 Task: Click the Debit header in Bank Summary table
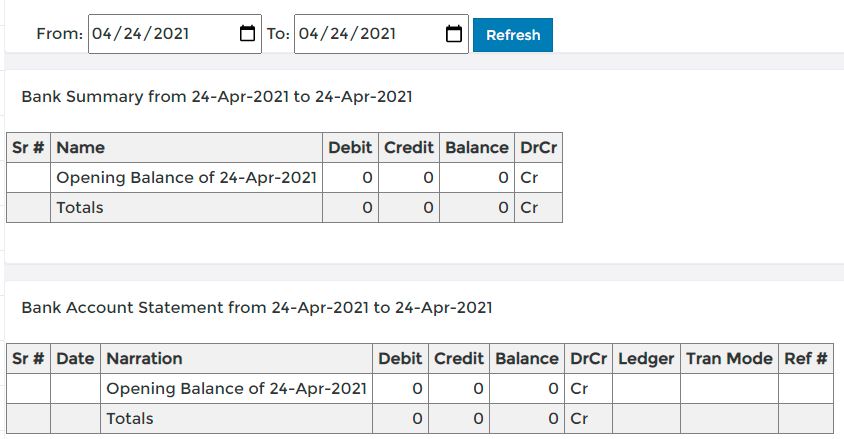coord(350,147)
